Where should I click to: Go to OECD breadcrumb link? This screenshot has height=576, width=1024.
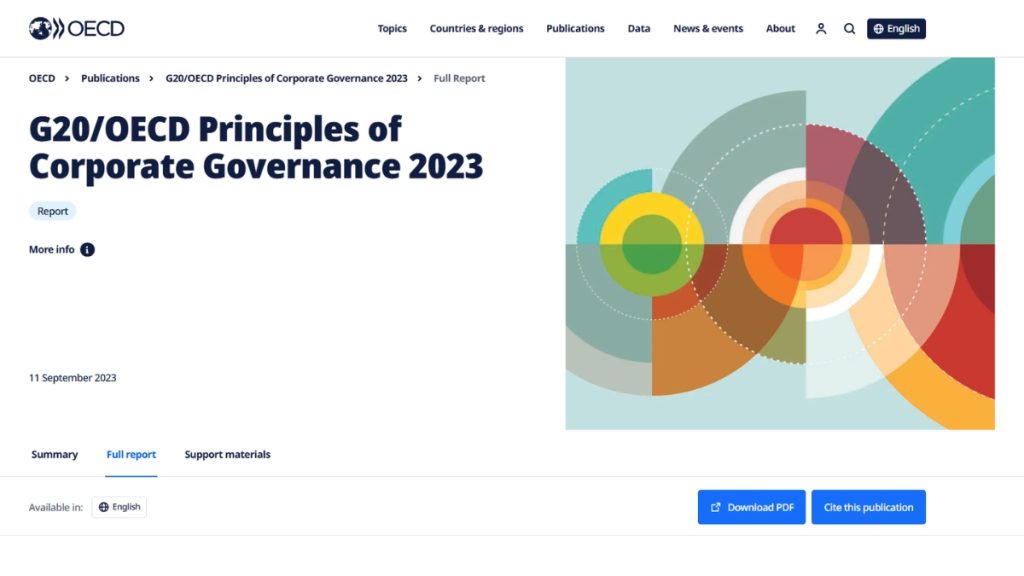click(42, 78)
